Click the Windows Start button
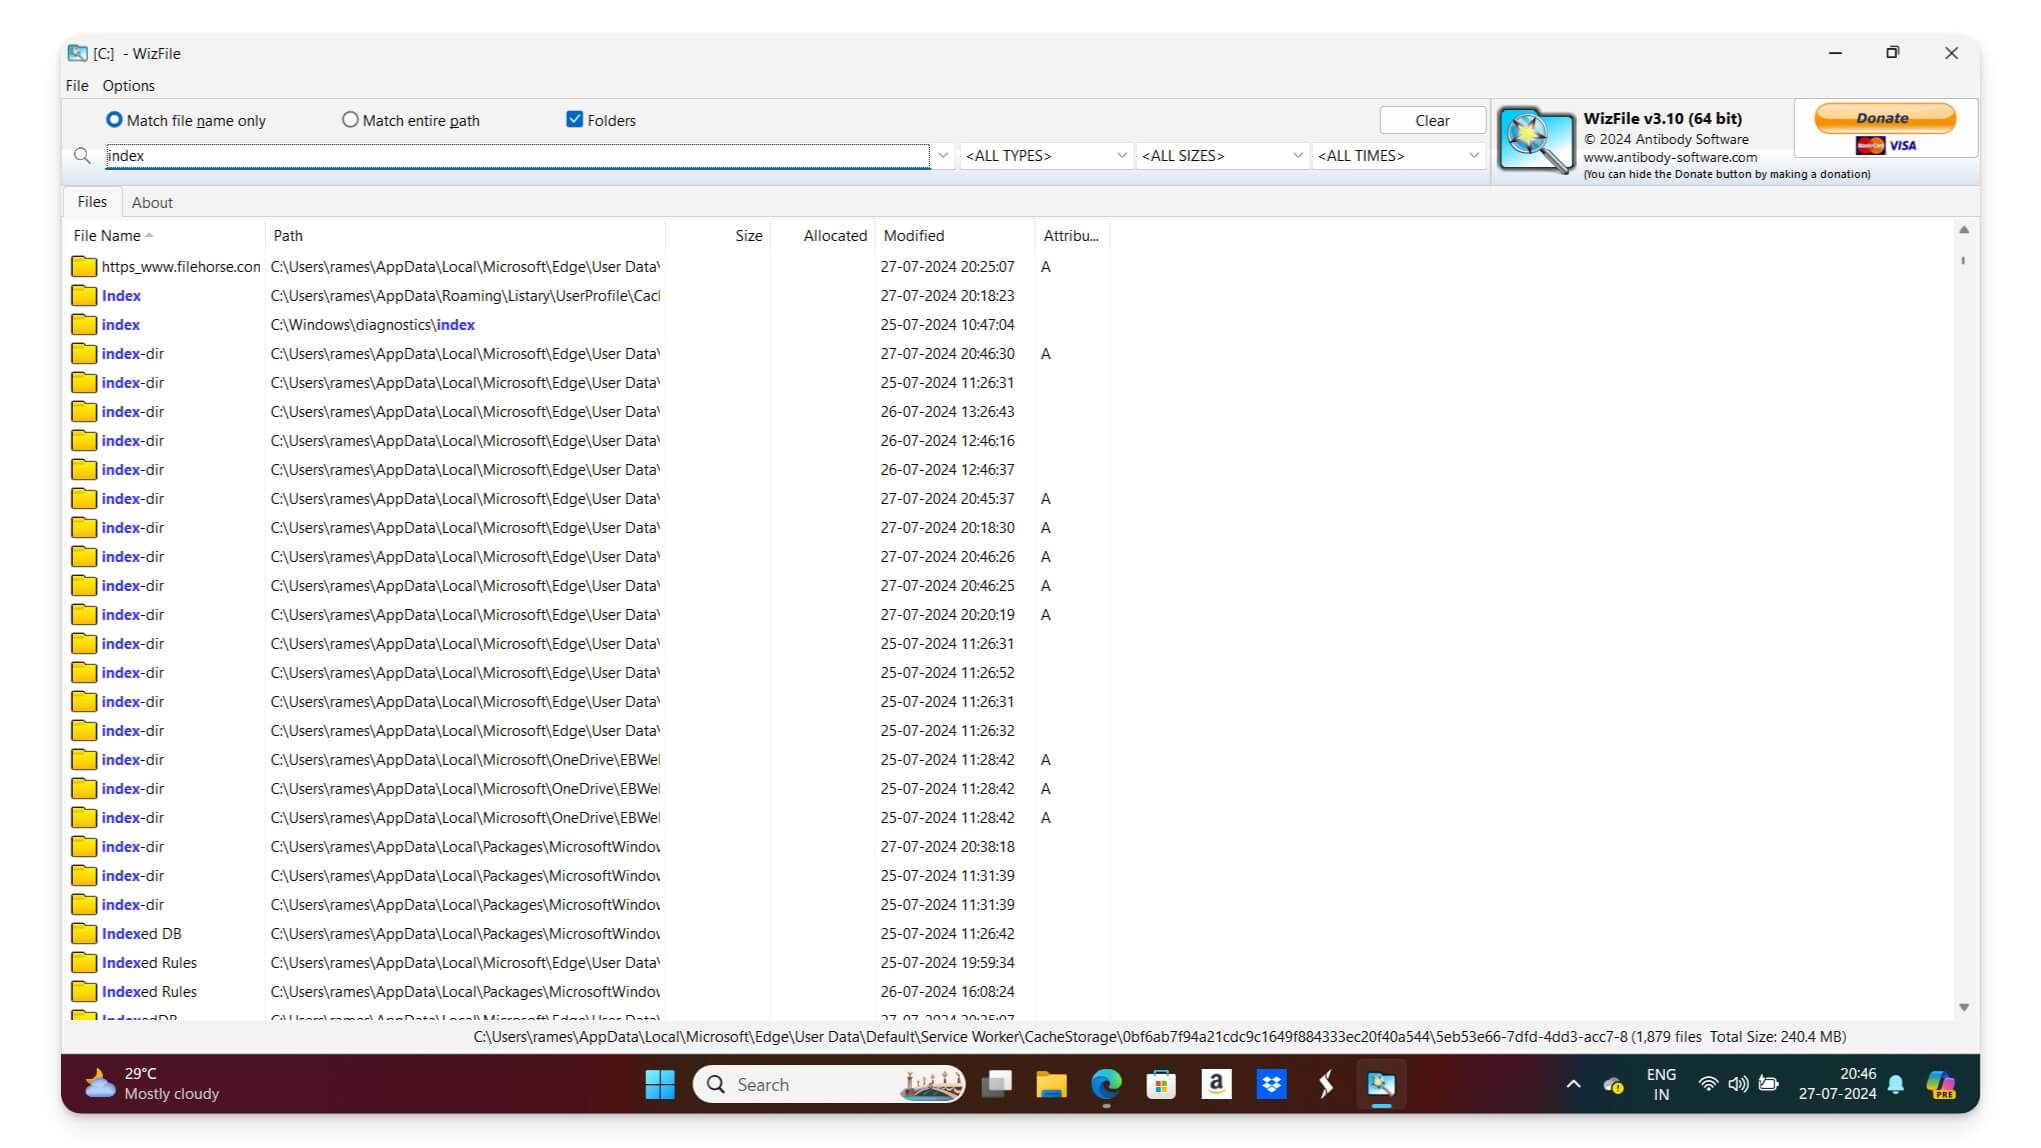Image resolution: width=2041 pixels, height=1148 pixels. point(660,1084)
